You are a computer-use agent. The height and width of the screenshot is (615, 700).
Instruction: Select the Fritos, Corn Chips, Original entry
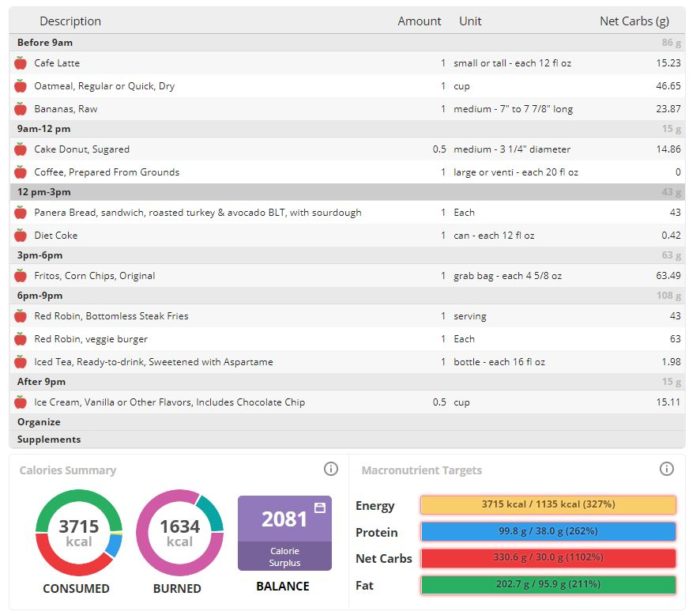pos(347,276)
